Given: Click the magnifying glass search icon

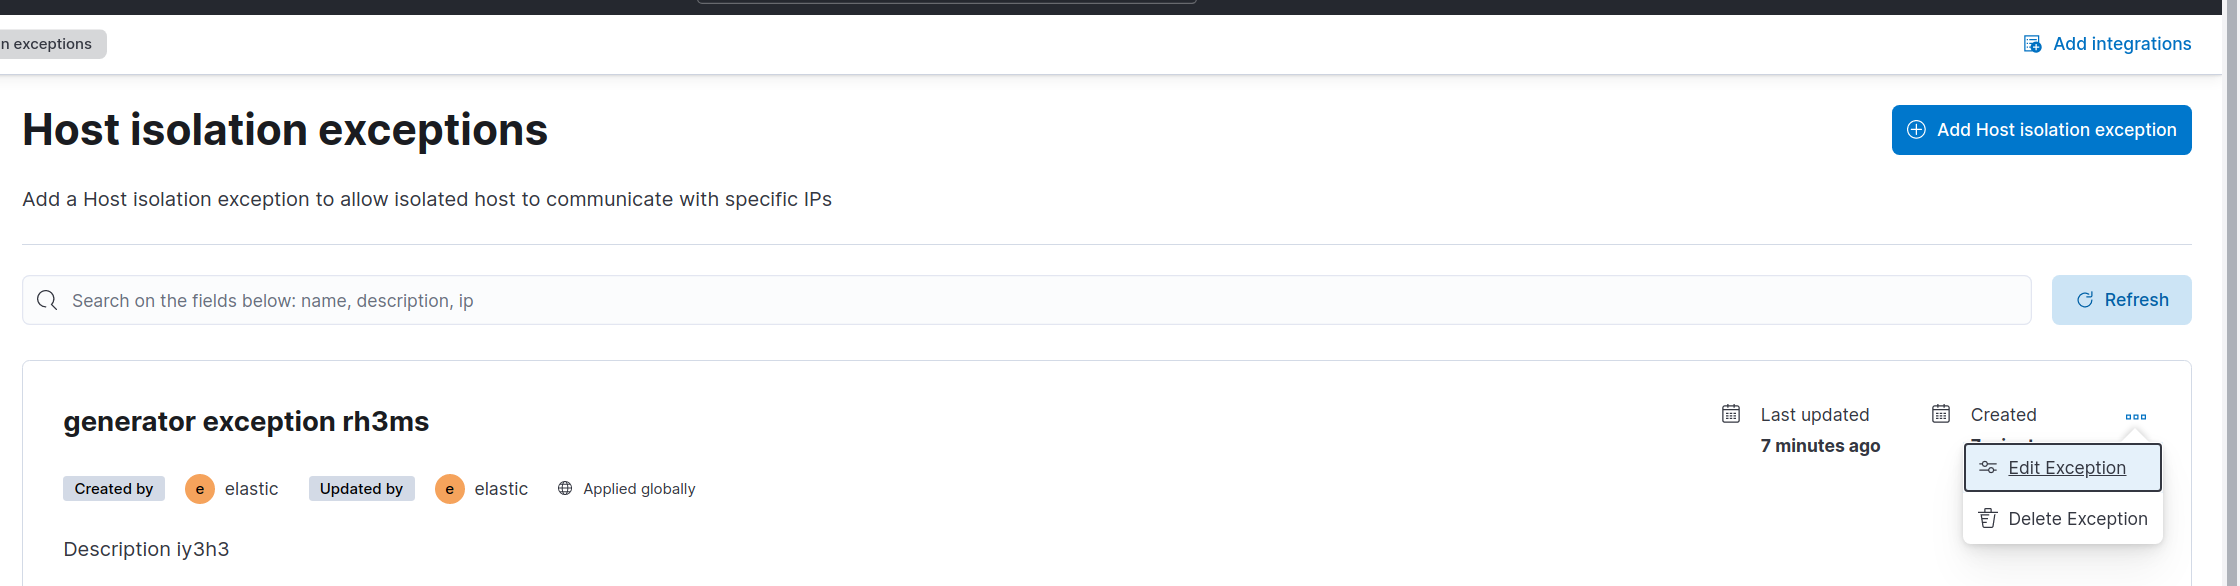Looking at the screenshot, I should coord(47,300).
